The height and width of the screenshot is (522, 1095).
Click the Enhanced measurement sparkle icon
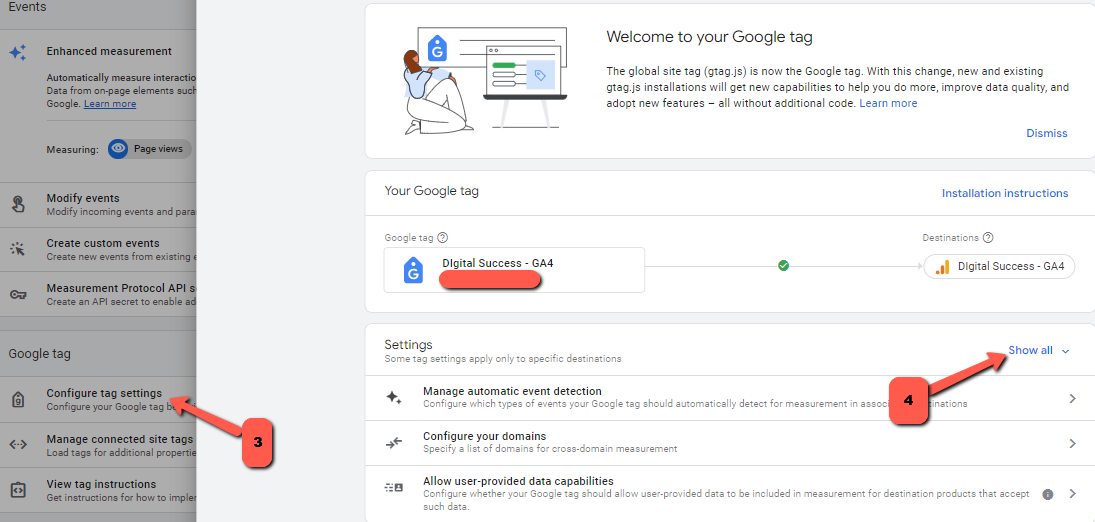click(x=18, y=53)
